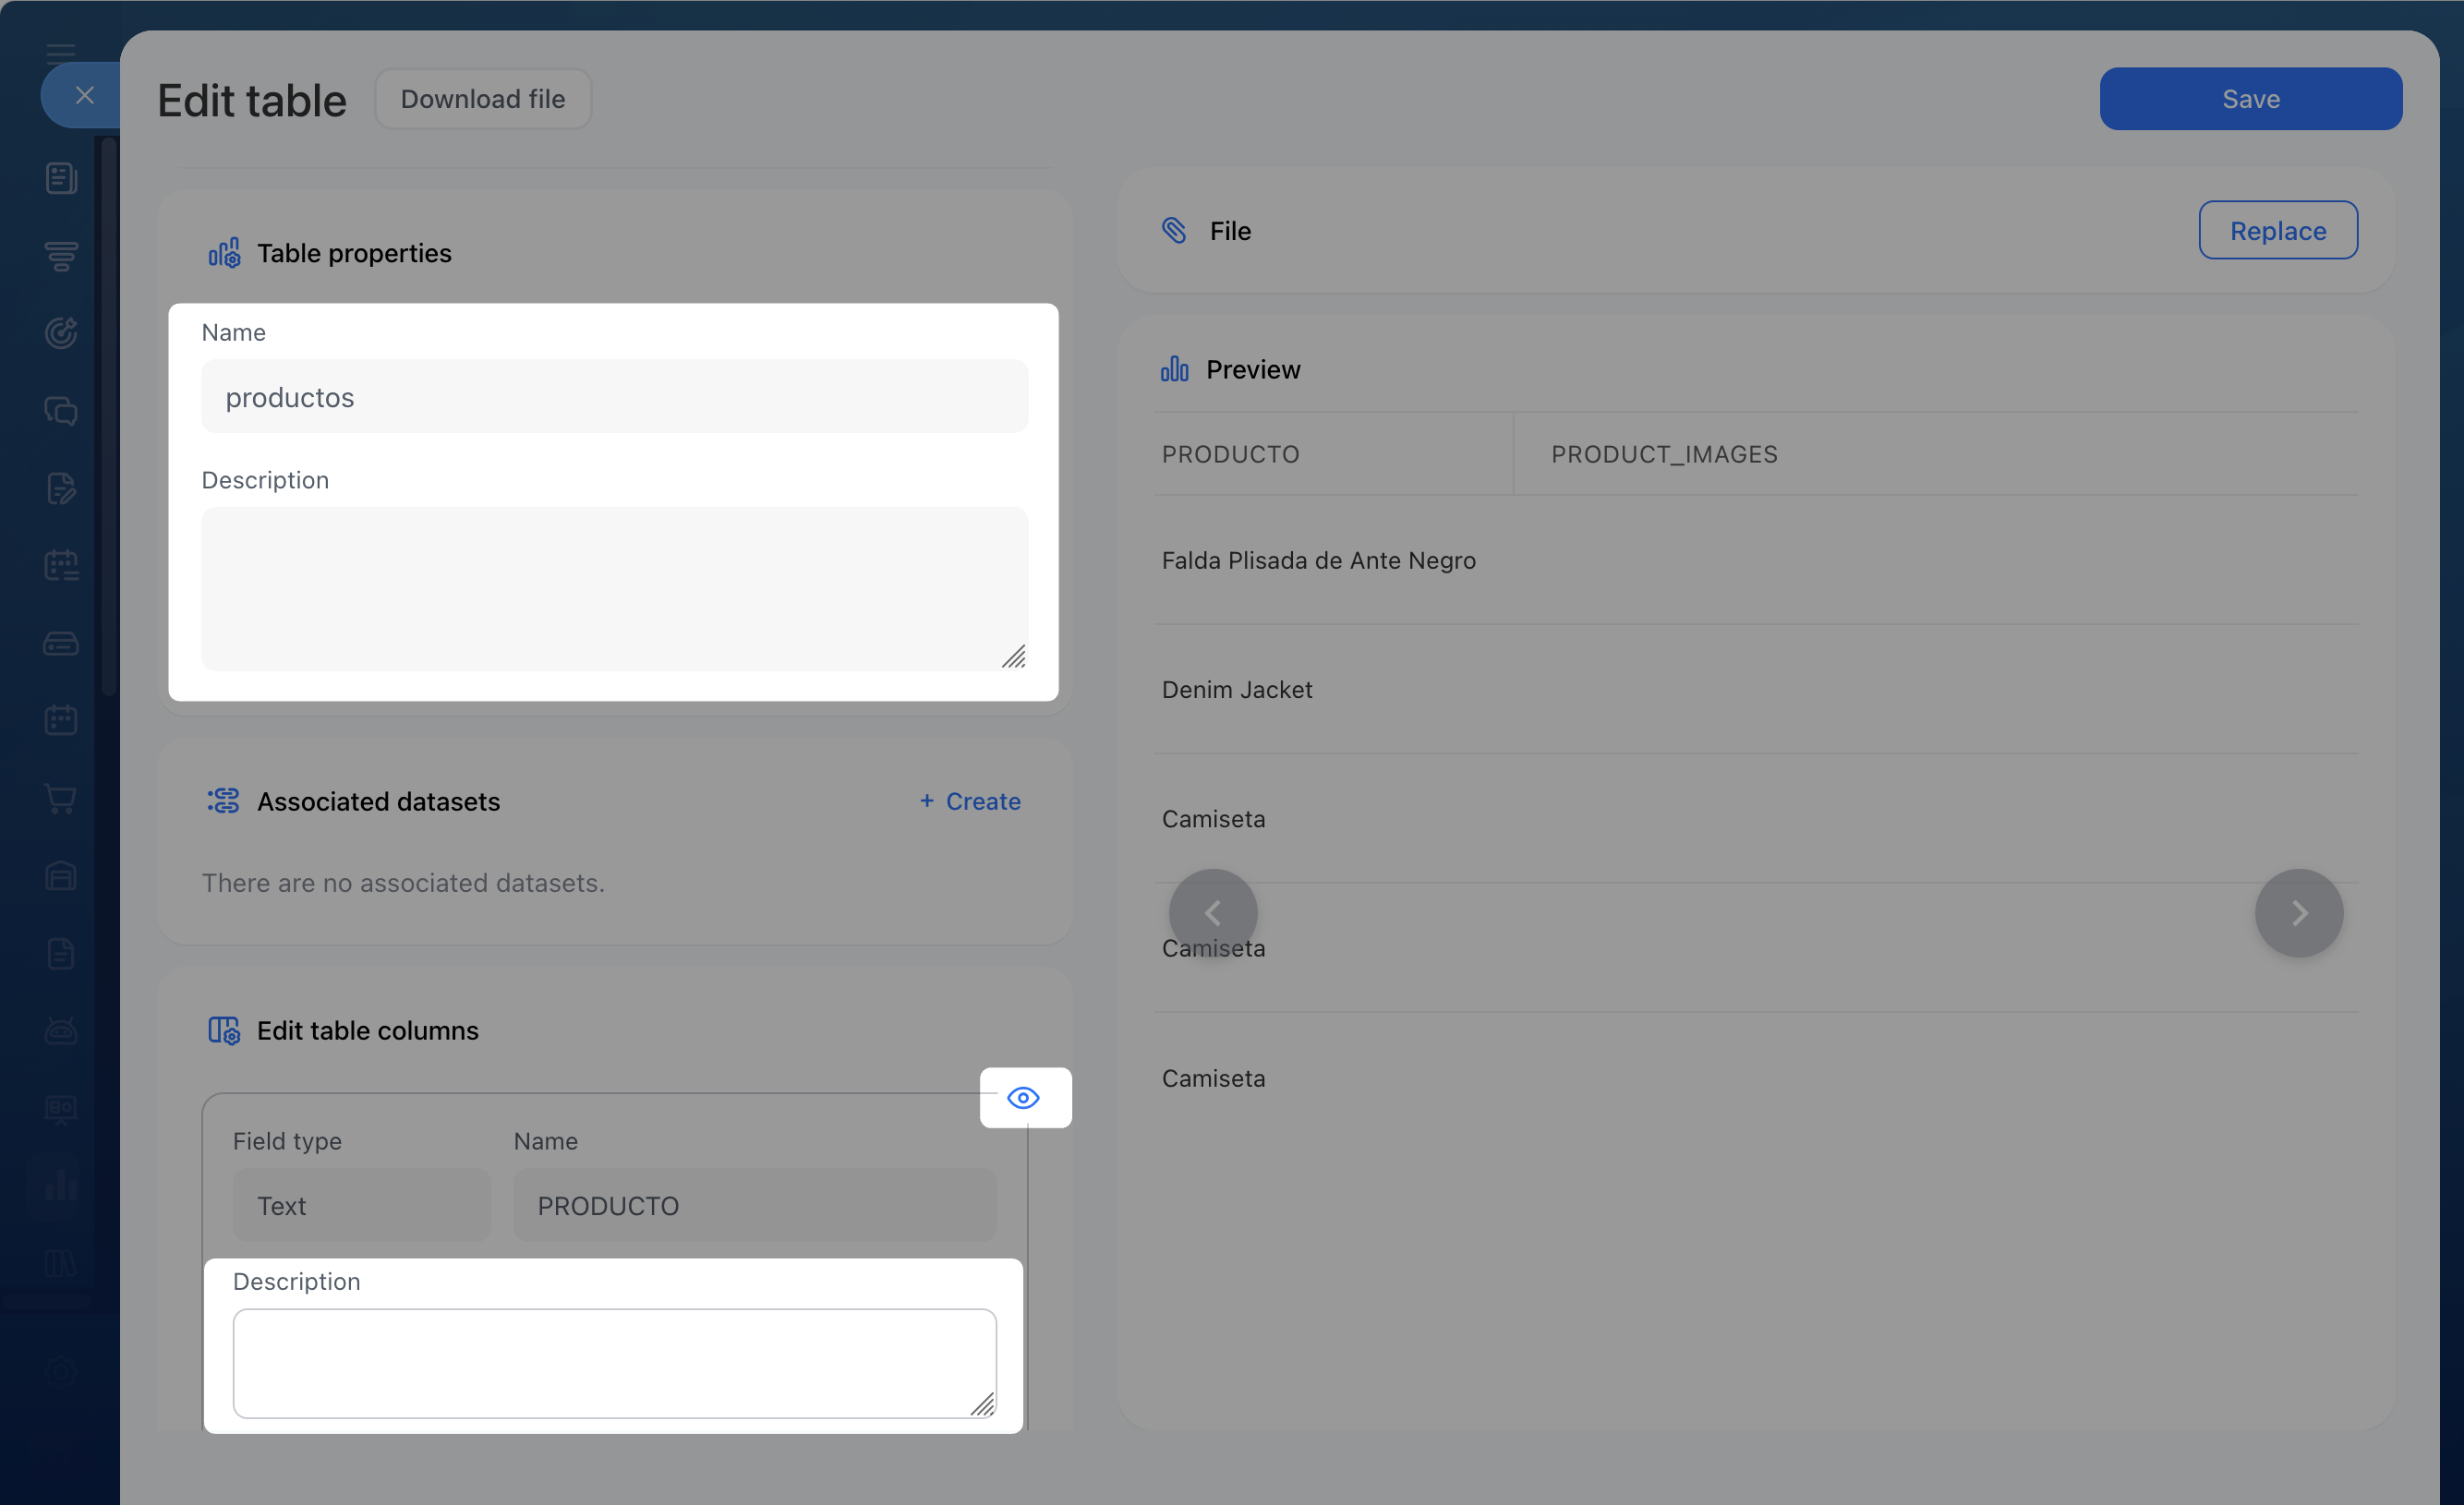Open the plain calendar icon in sidebar
Viewport: 2464px width, 1505px height.
coord(61,720)
